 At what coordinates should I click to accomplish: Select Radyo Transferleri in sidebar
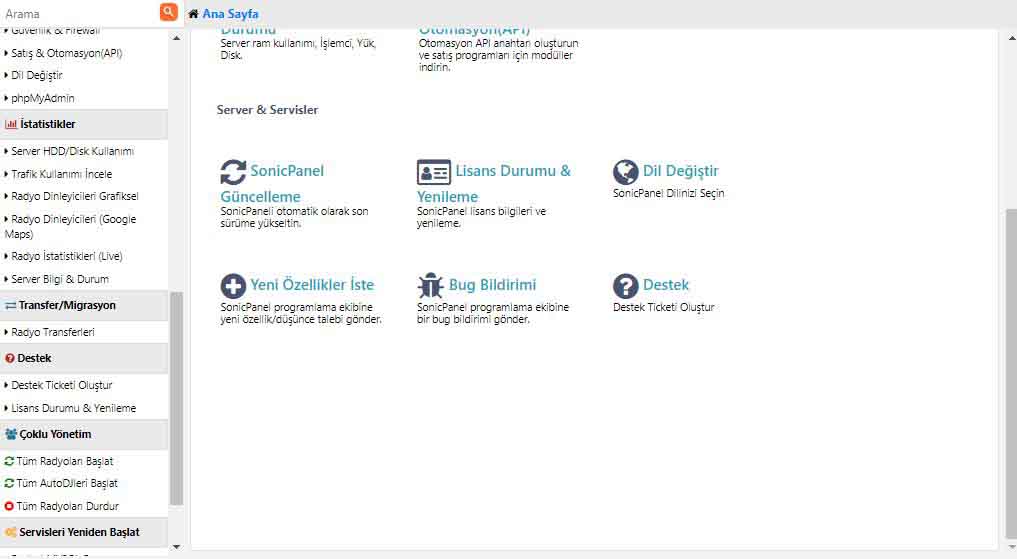(53, 332)
